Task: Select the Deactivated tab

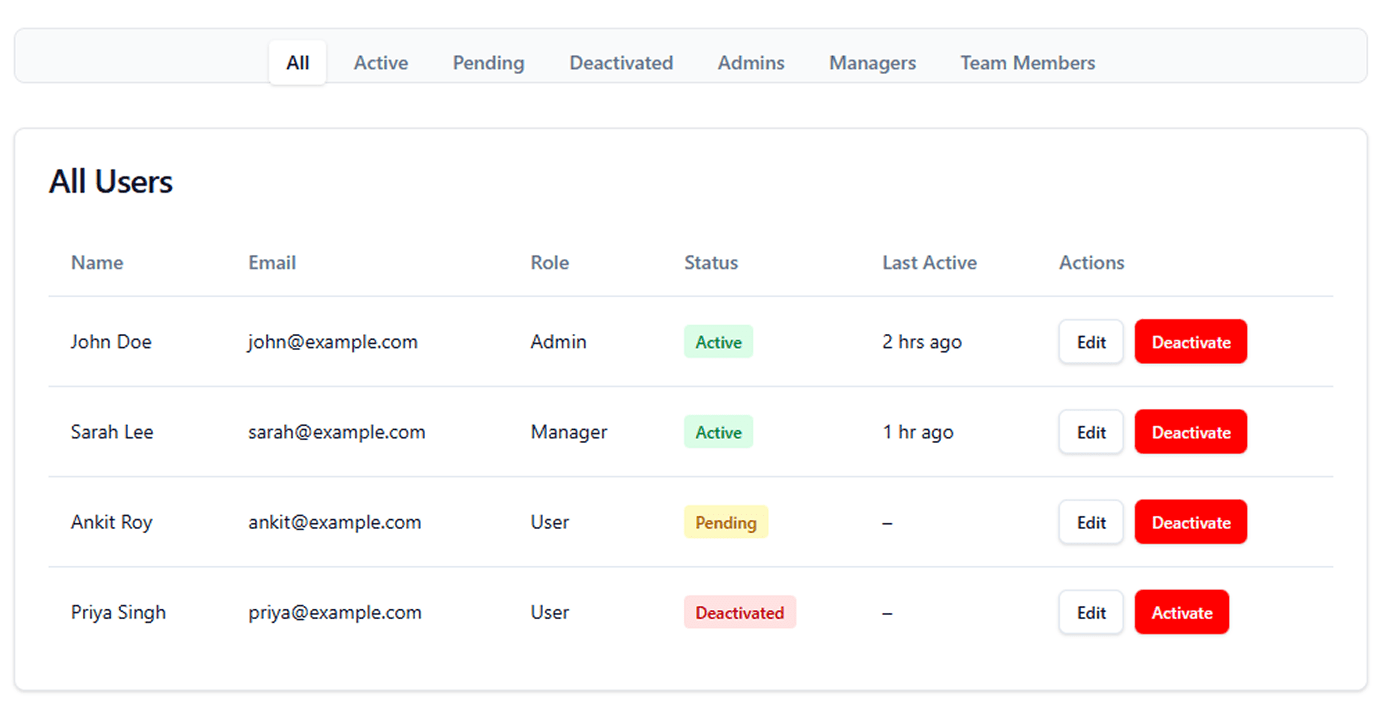Action: click(x=621, y=63)
